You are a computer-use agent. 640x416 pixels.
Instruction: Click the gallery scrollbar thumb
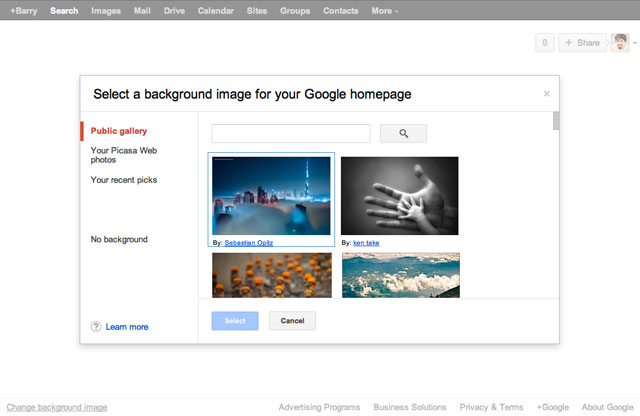(x=556, y=121)
